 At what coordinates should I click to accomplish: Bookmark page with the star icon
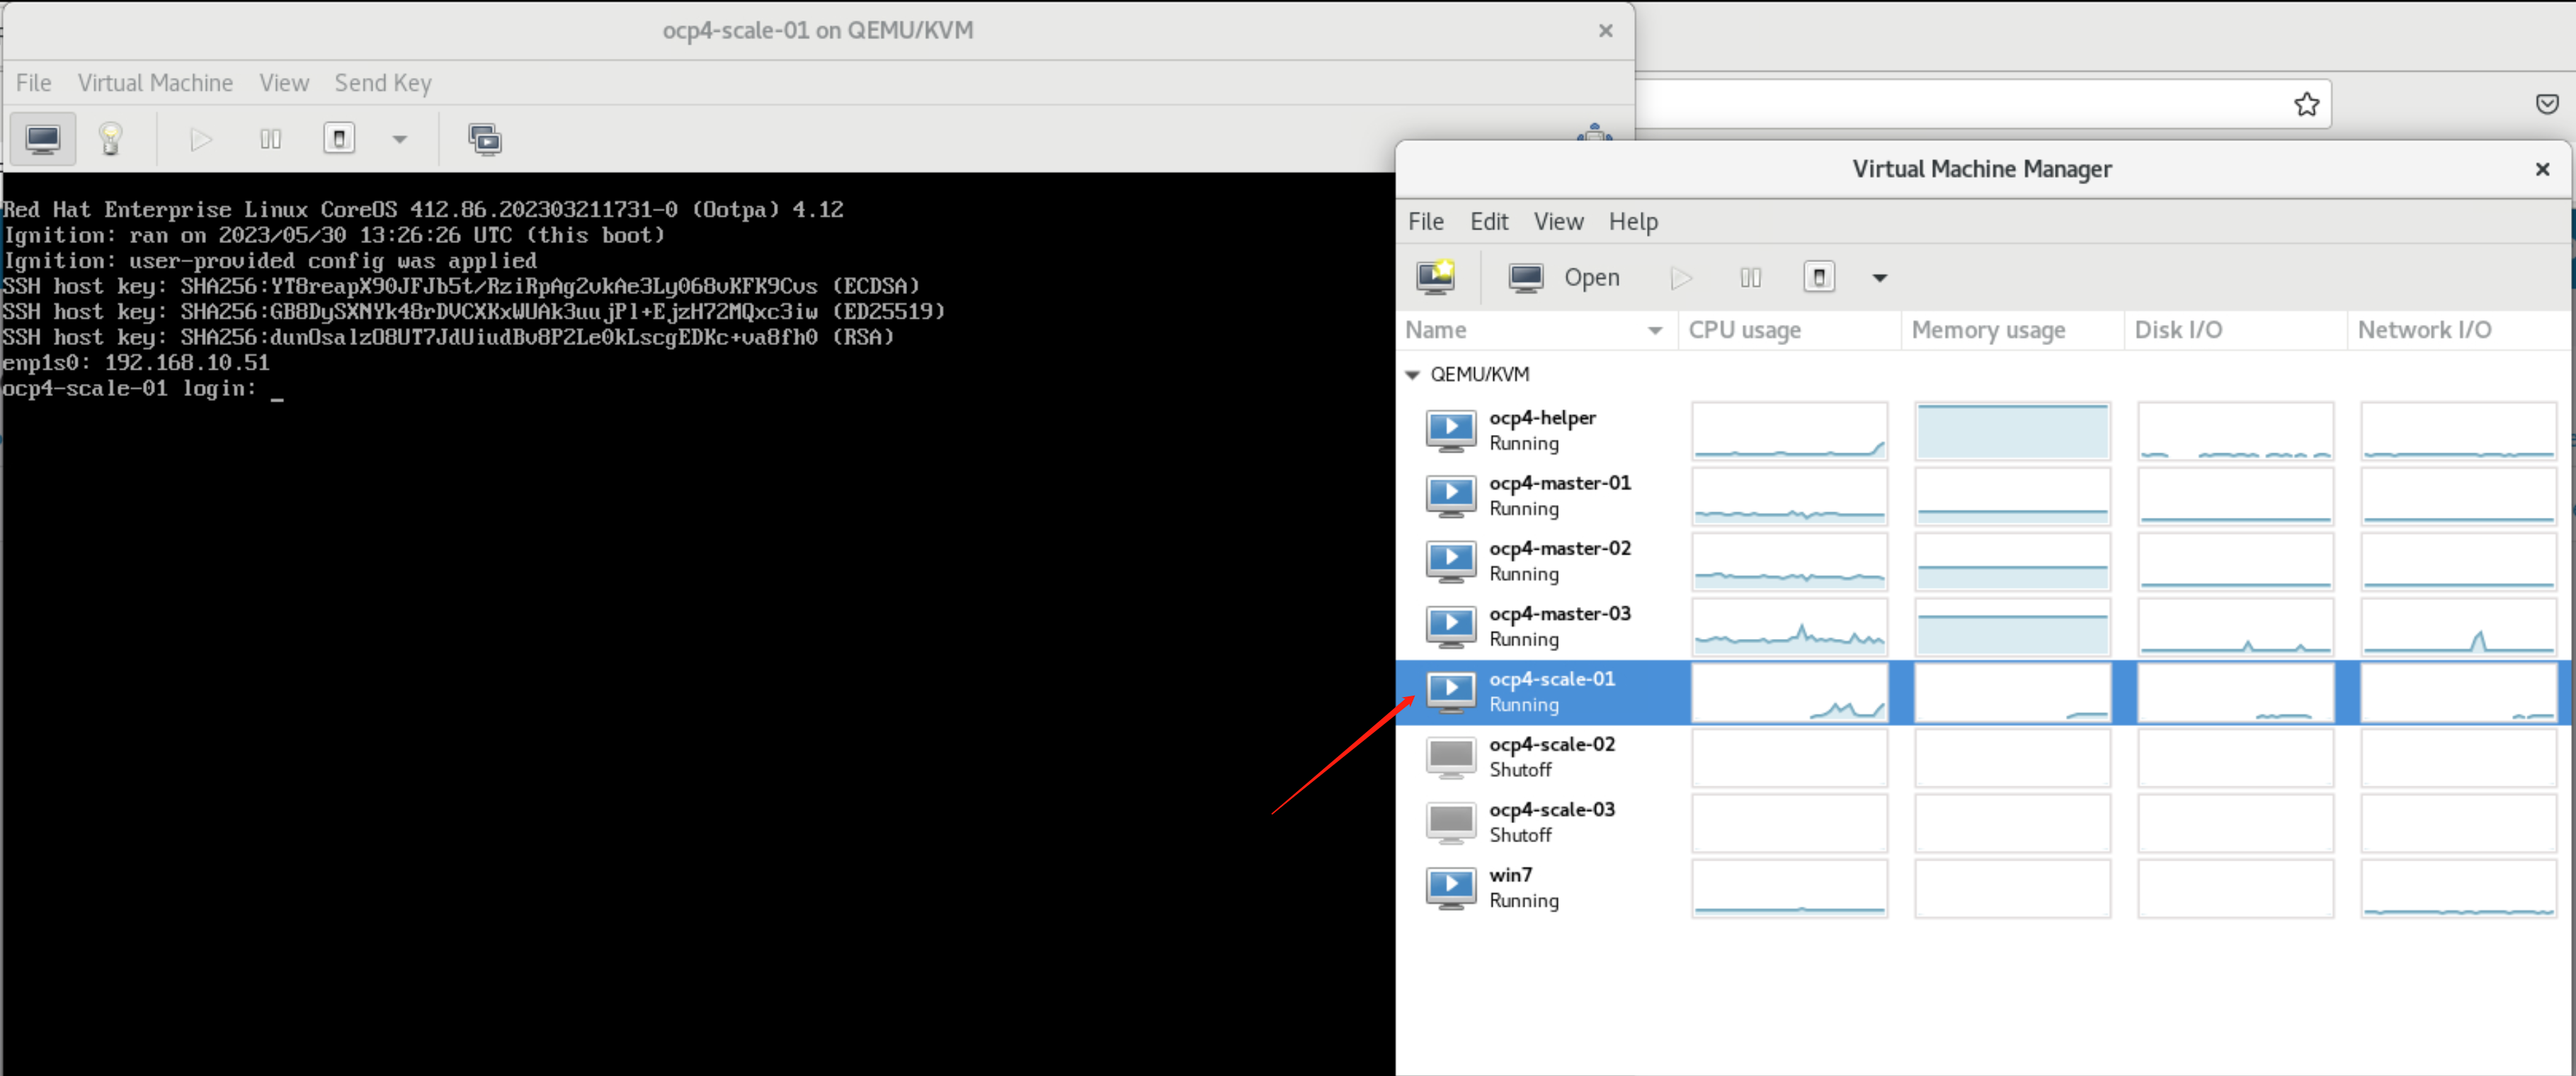tap(2306, 104)
